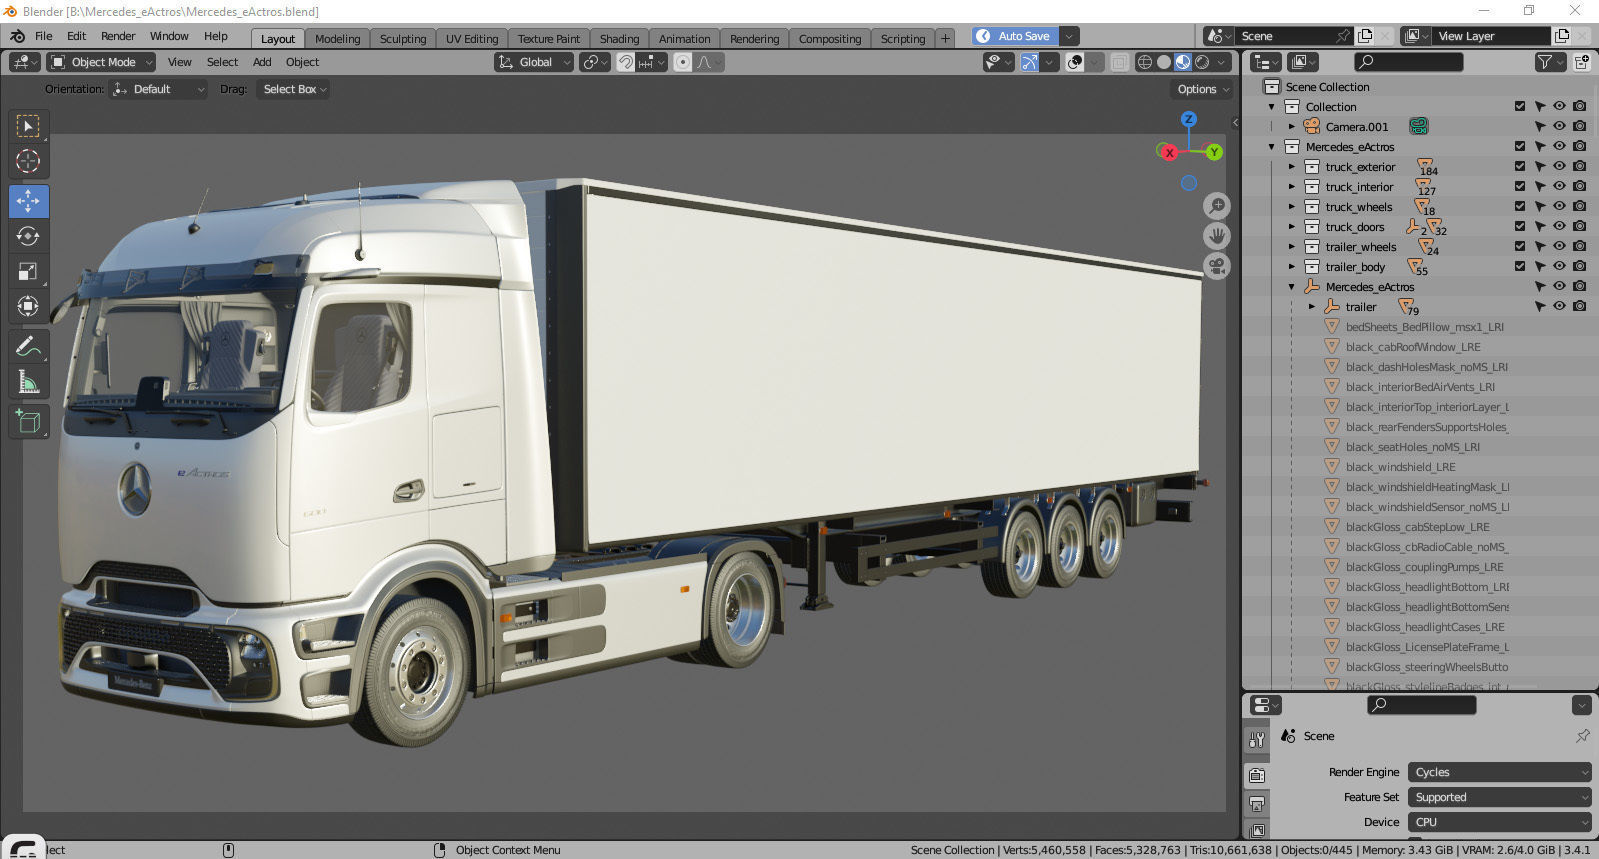Open Render Engine Cycles dropdown
This screenshot has height=859, width=1599.
tap(1499, 772)
